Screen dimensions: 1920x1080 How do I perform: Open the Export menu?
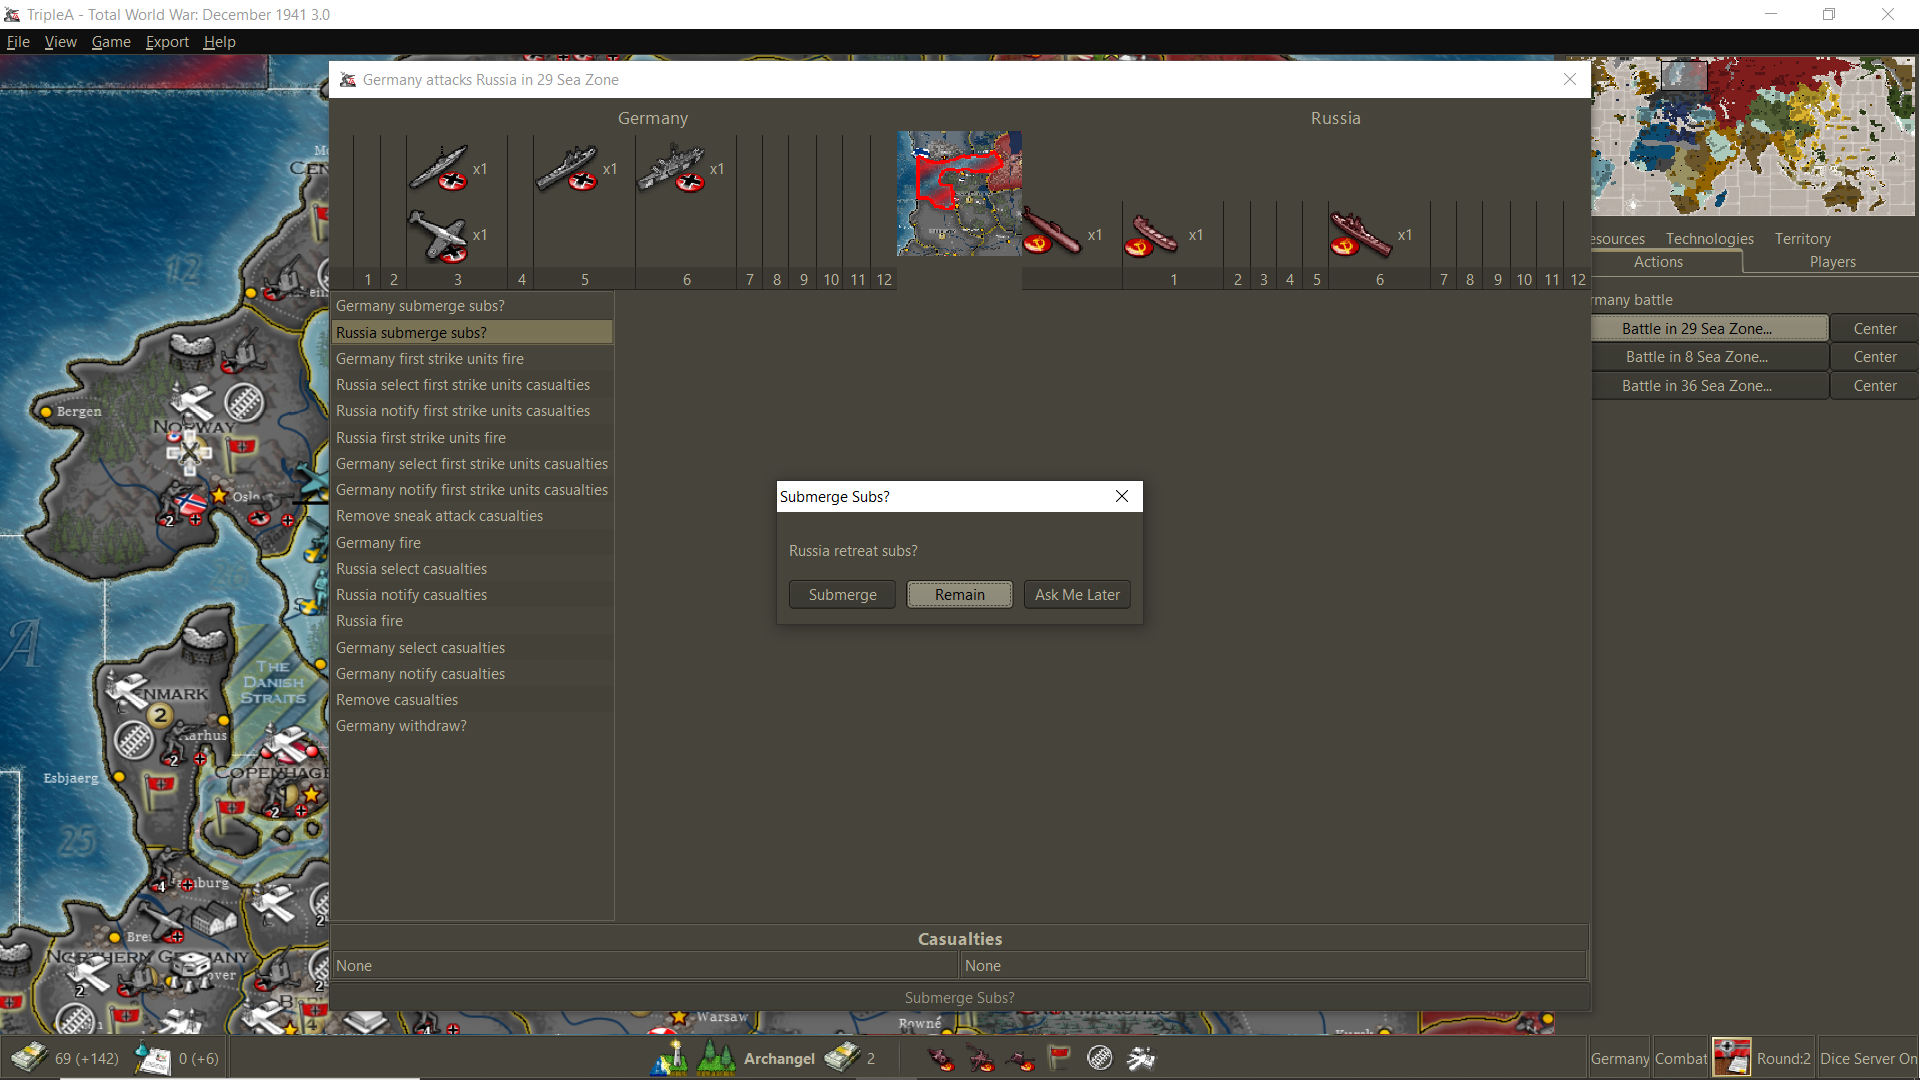[167, 42]
